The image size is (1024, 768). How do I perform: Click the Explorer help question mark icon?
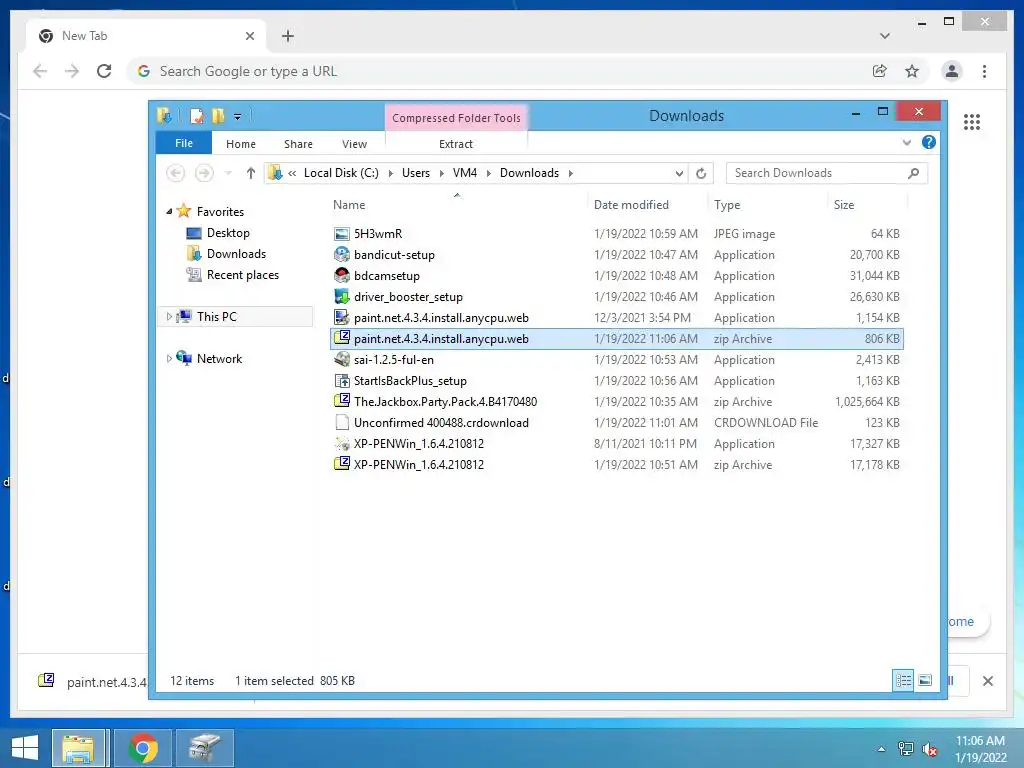(x=929, y=142)
